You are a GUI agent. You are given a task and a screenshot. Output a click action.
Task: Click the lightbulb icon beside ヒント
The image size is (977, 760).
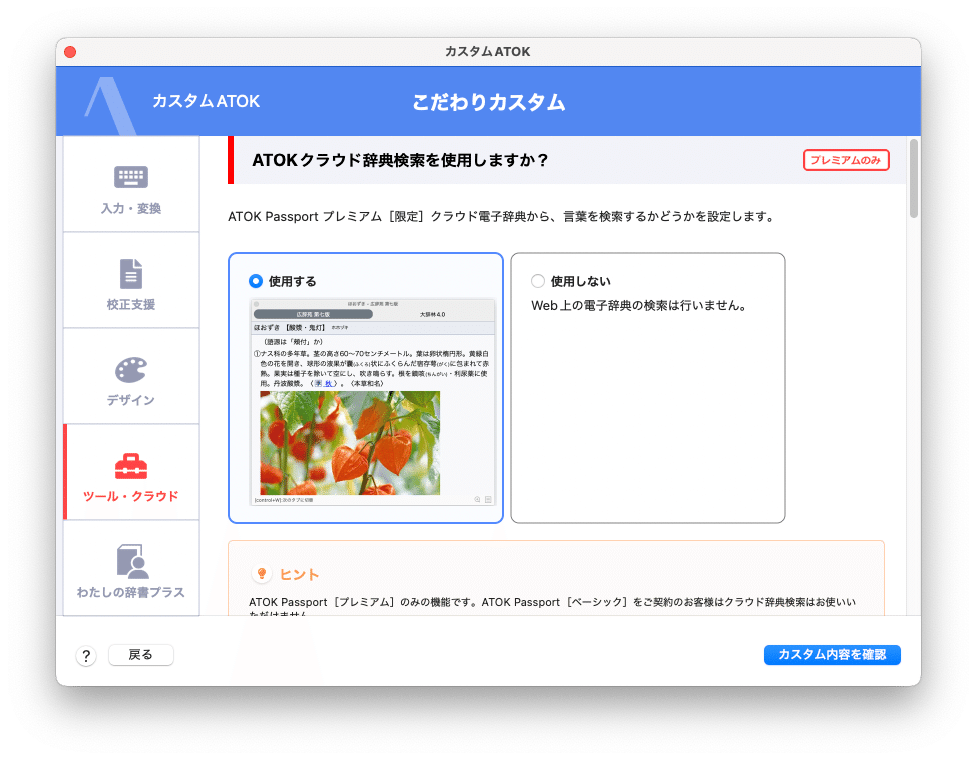[x=262, y=573]
